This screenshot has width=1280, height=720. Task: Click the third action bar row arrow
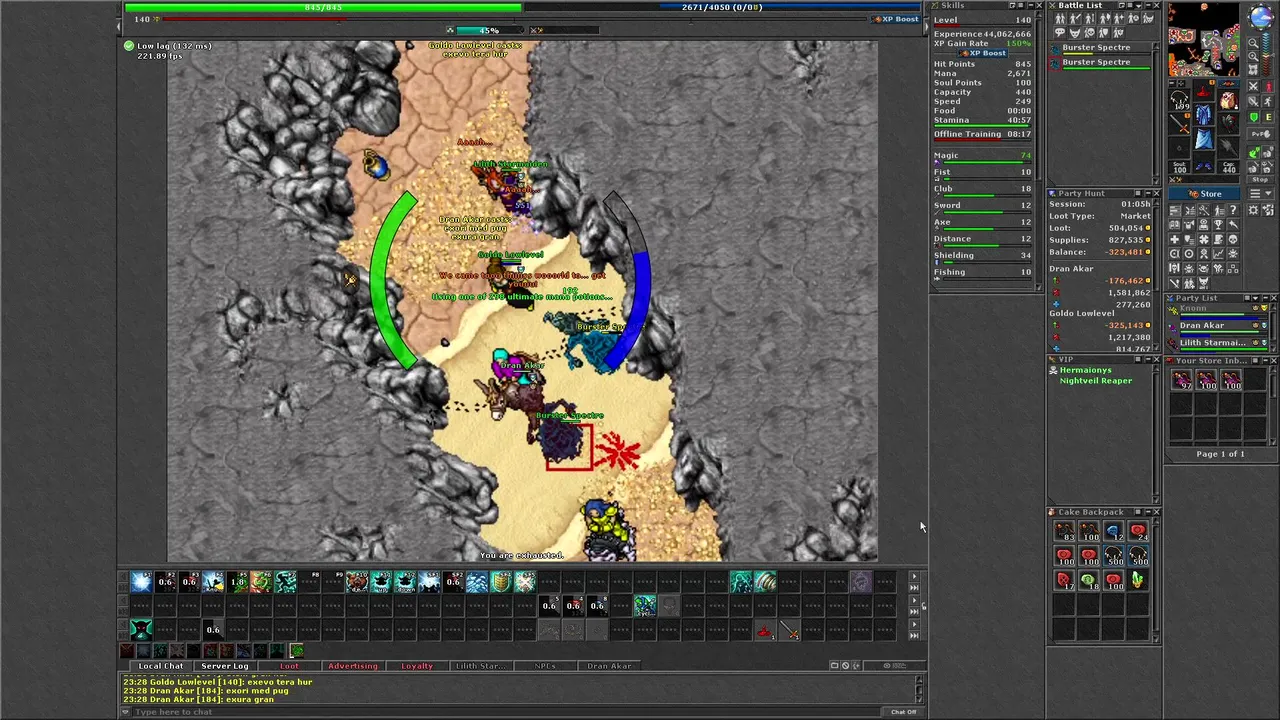click(914, 624)
